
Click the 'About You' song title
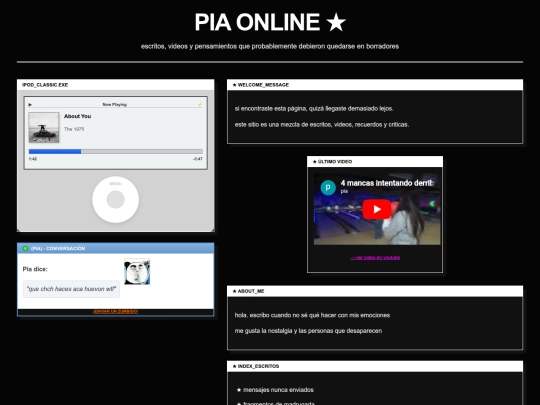(x=77, y=116)
